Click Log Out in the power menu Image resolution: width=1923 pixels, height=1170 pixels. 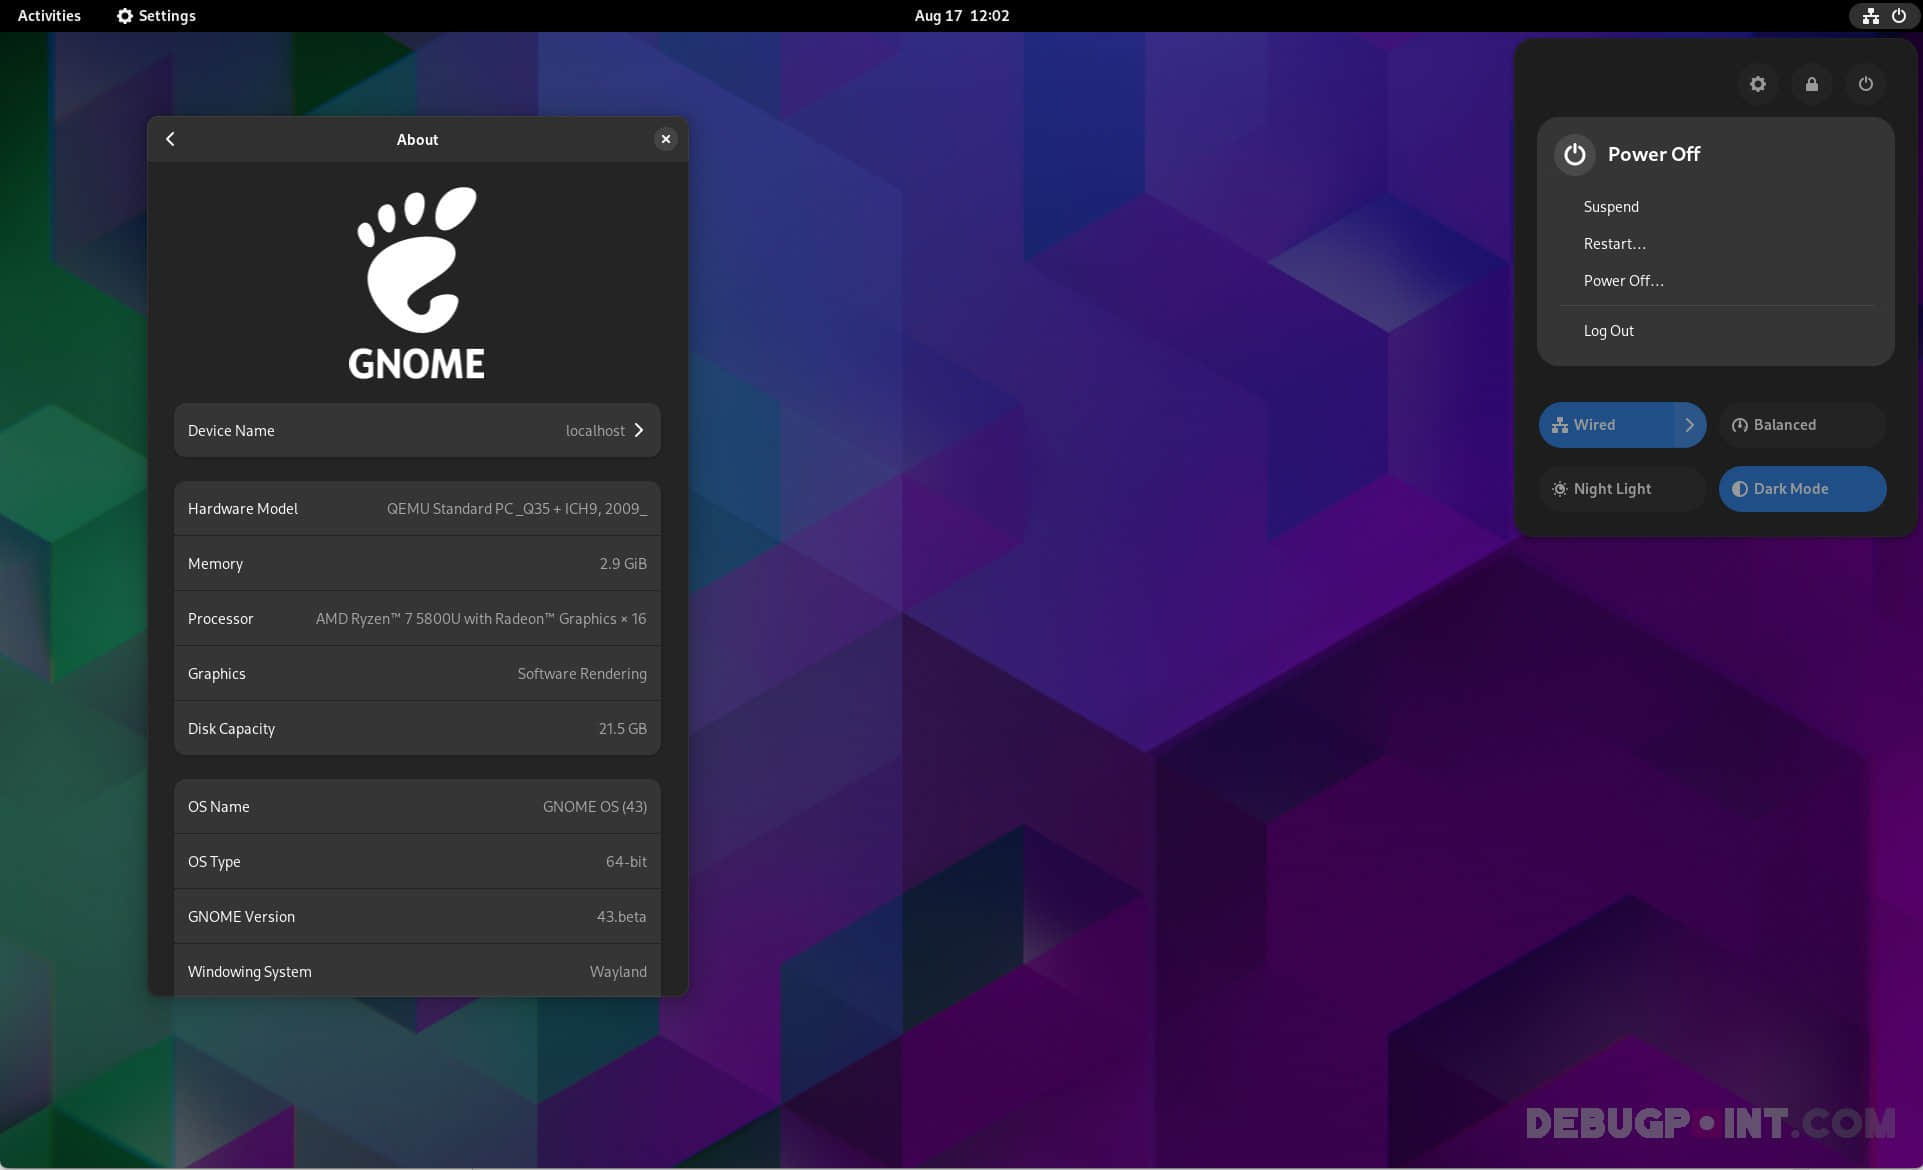[1608, 330]
